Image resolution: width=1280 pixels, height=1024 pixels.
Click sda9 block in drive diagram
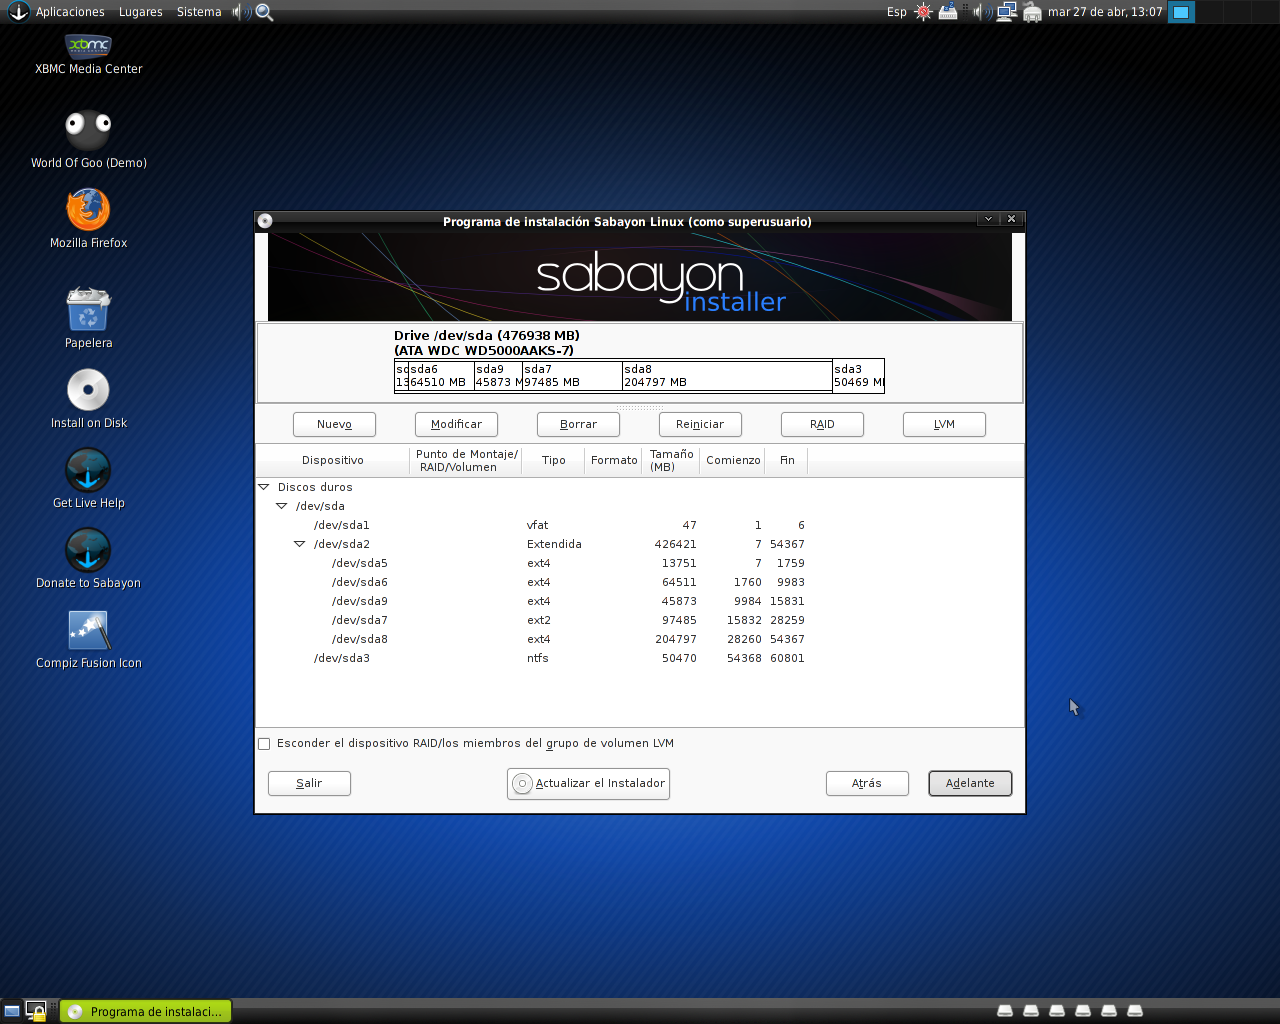(x=498, y=375)
